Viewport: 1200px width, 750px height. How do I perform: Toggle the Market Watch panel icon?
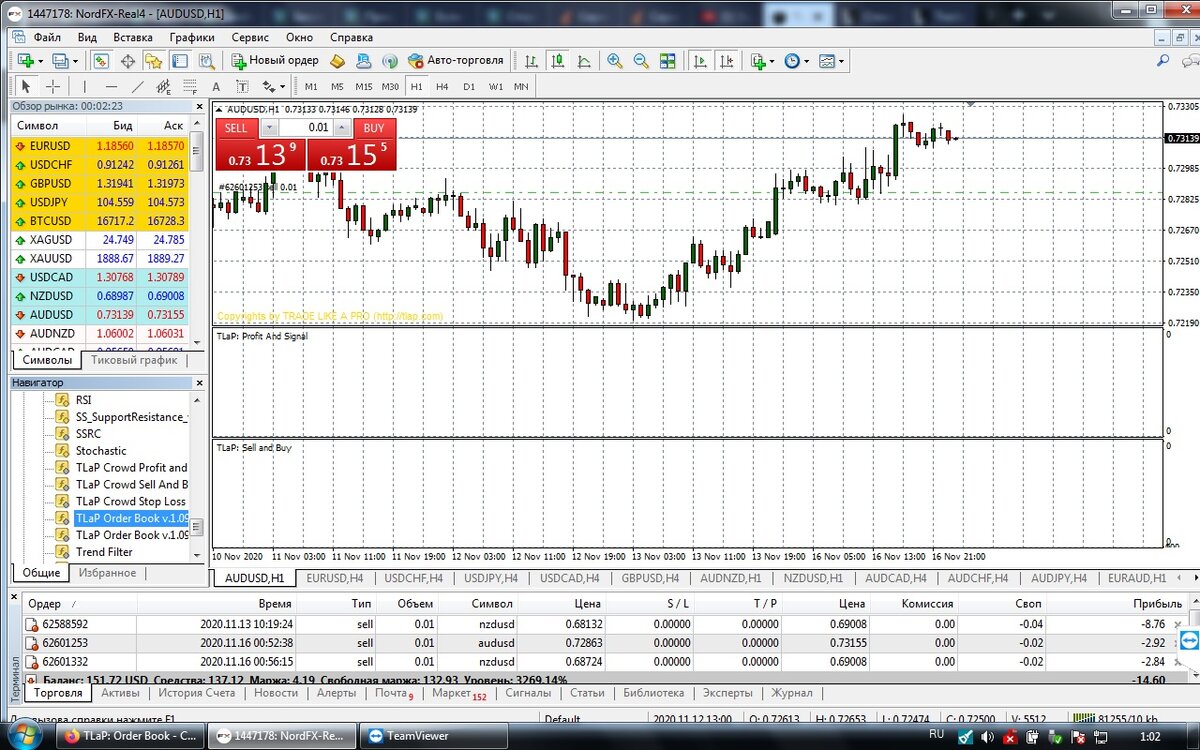[102, 61]
